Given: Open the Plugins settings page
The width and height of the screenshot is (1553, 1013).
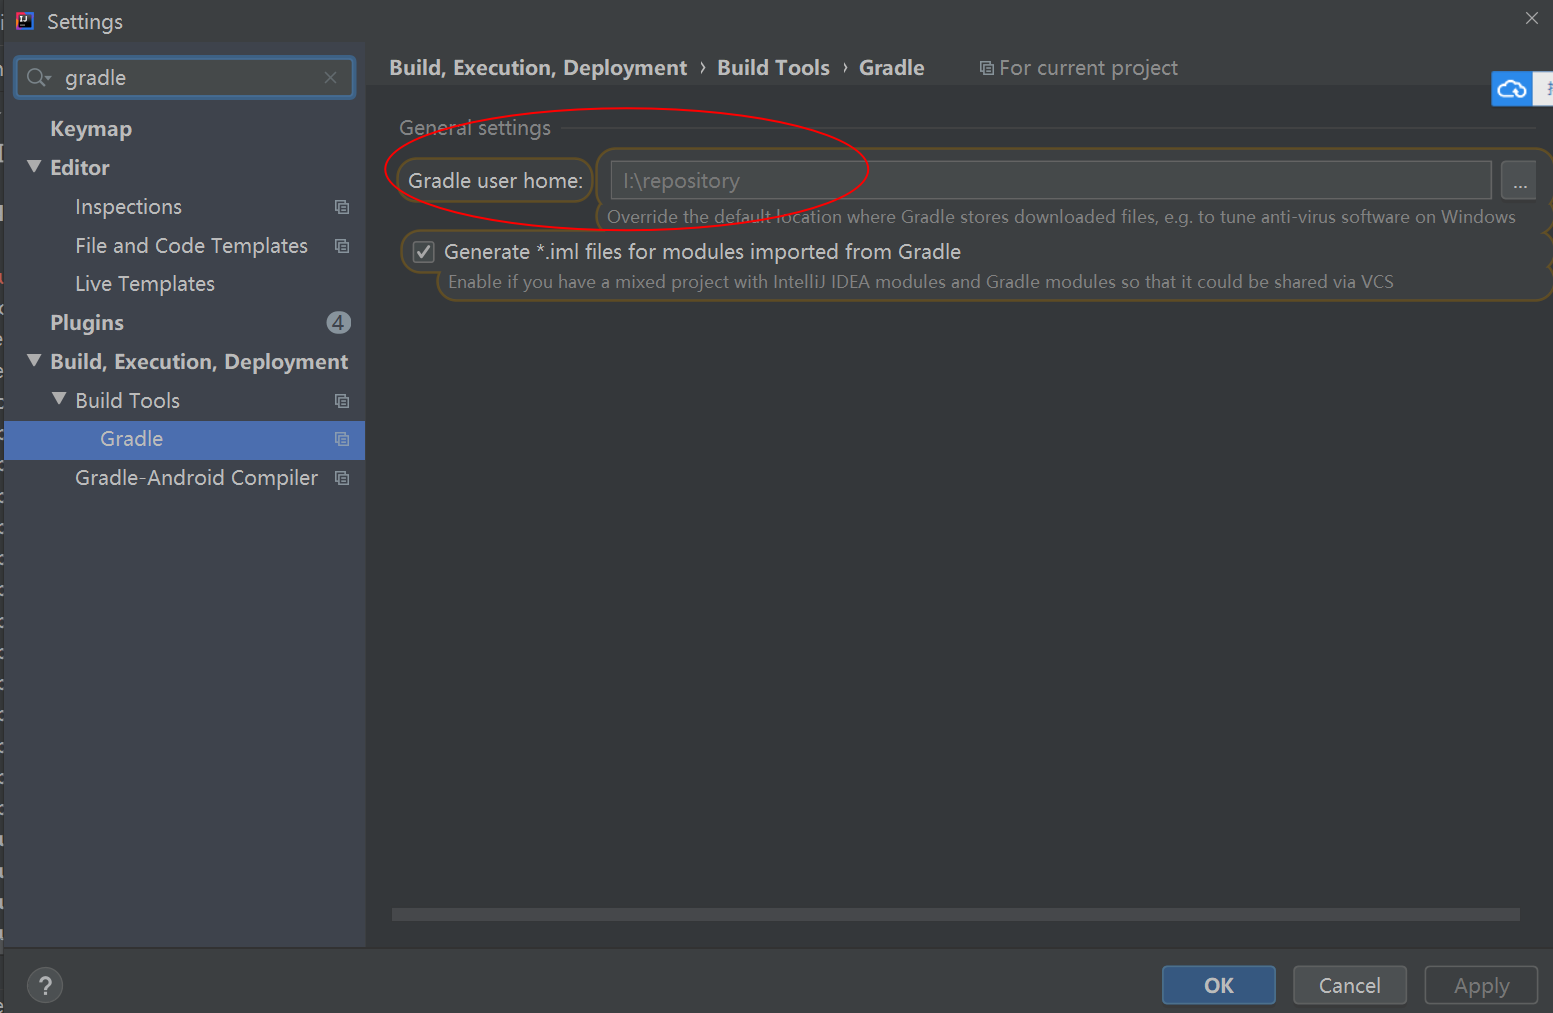Looking at the screenshot, I should pyautogui.click(x=87, y=323).
